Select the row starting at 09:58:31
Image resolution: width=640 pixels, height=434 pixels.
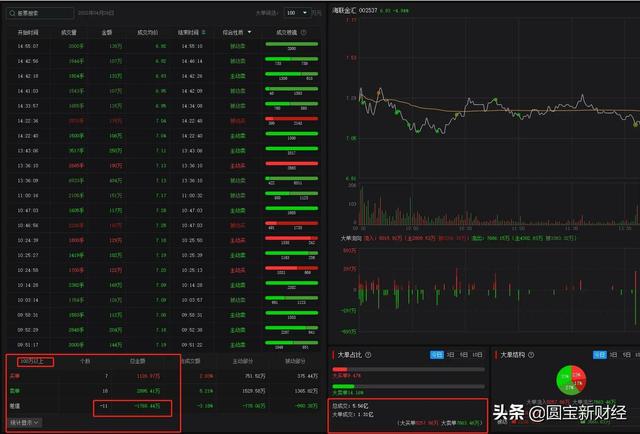(163, 315)
